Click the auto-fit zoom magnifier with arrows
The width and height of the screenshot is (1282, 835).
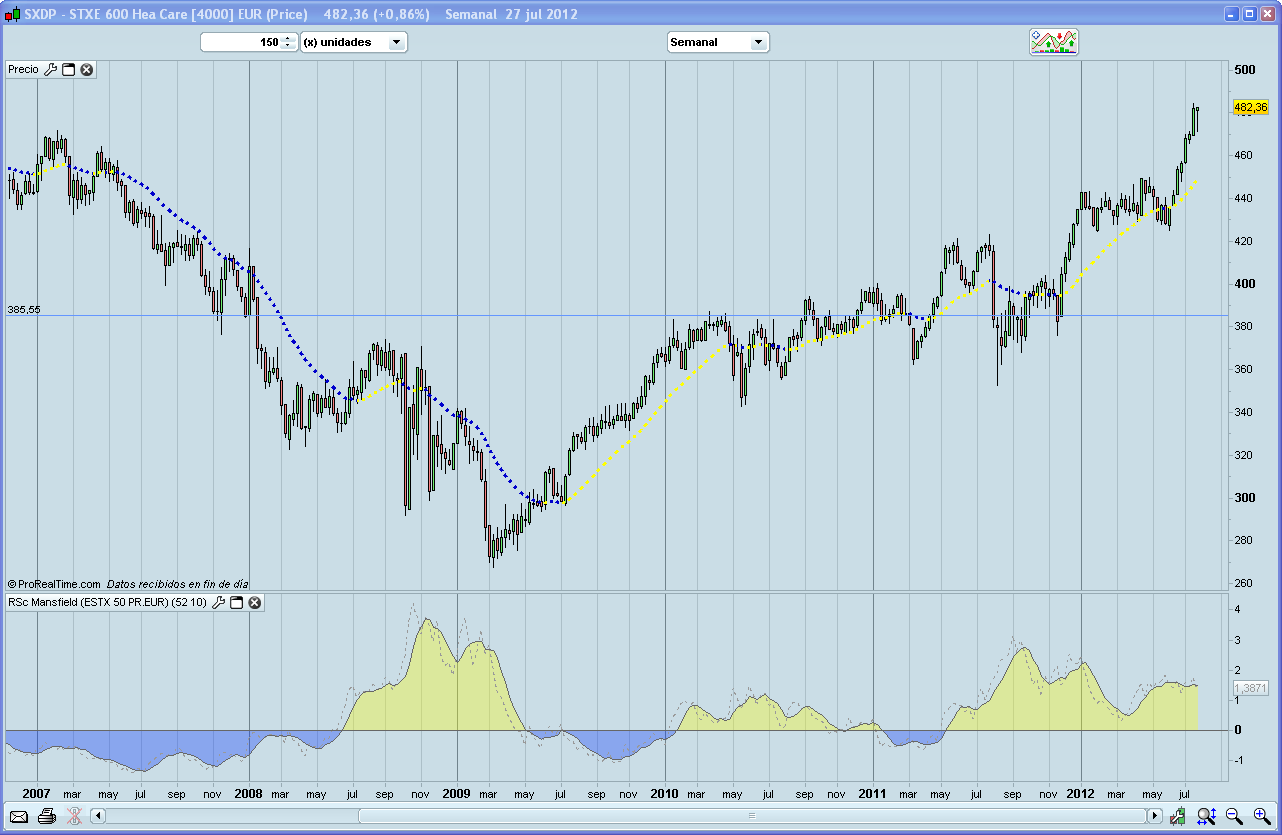(x=1206, y=816)
